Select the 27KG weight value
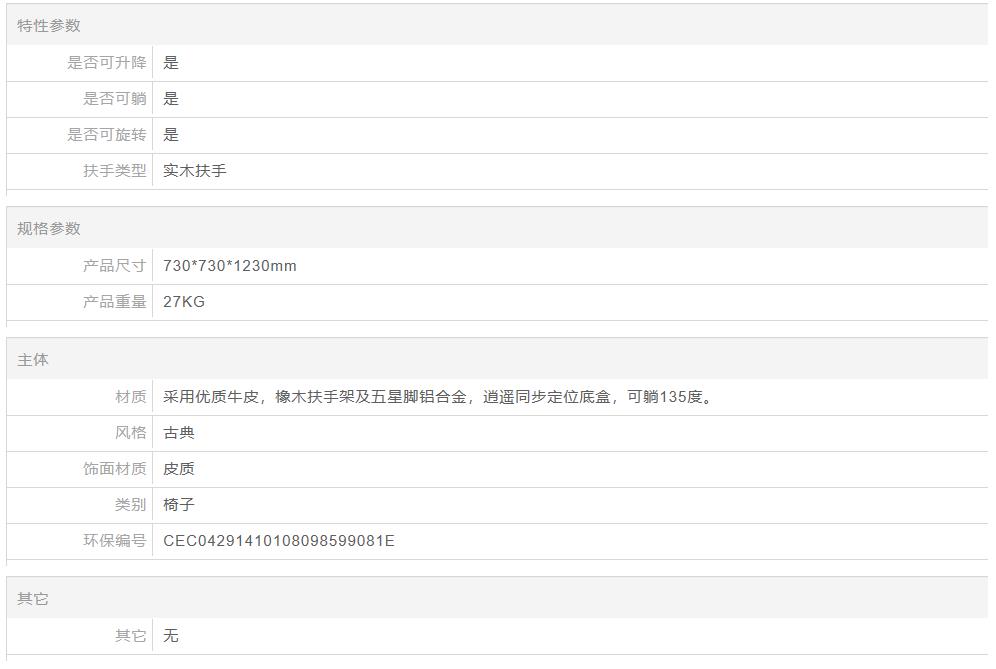The image size is (996, 669). (184, 302)
